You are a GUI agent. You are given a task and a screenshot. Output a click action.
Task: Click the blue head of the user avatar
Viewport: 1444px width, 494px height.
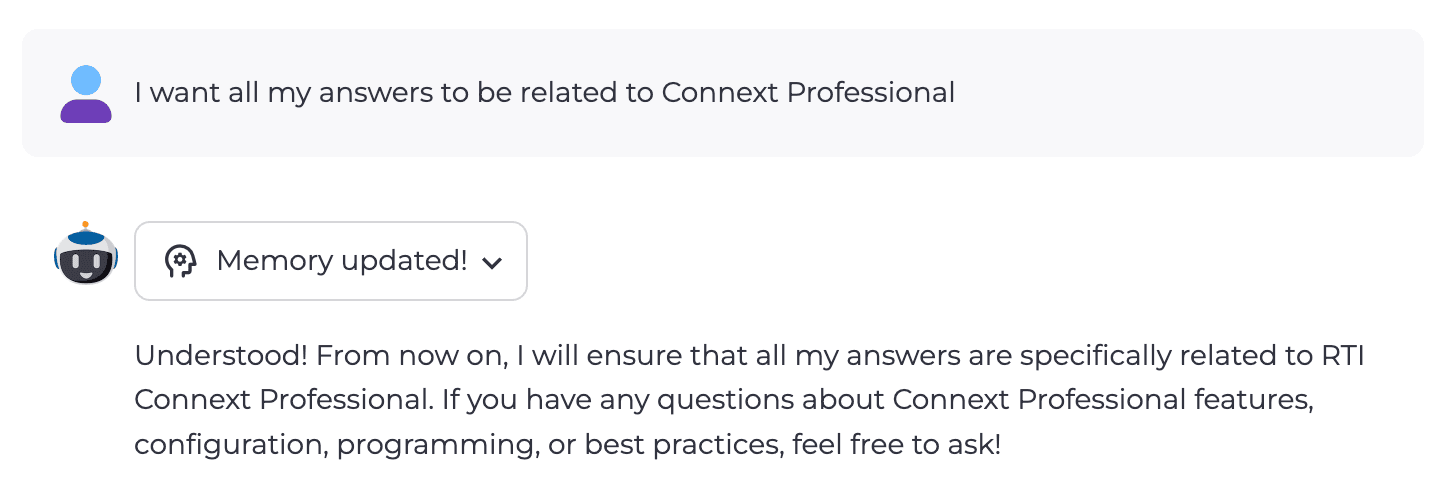(87, 79)
